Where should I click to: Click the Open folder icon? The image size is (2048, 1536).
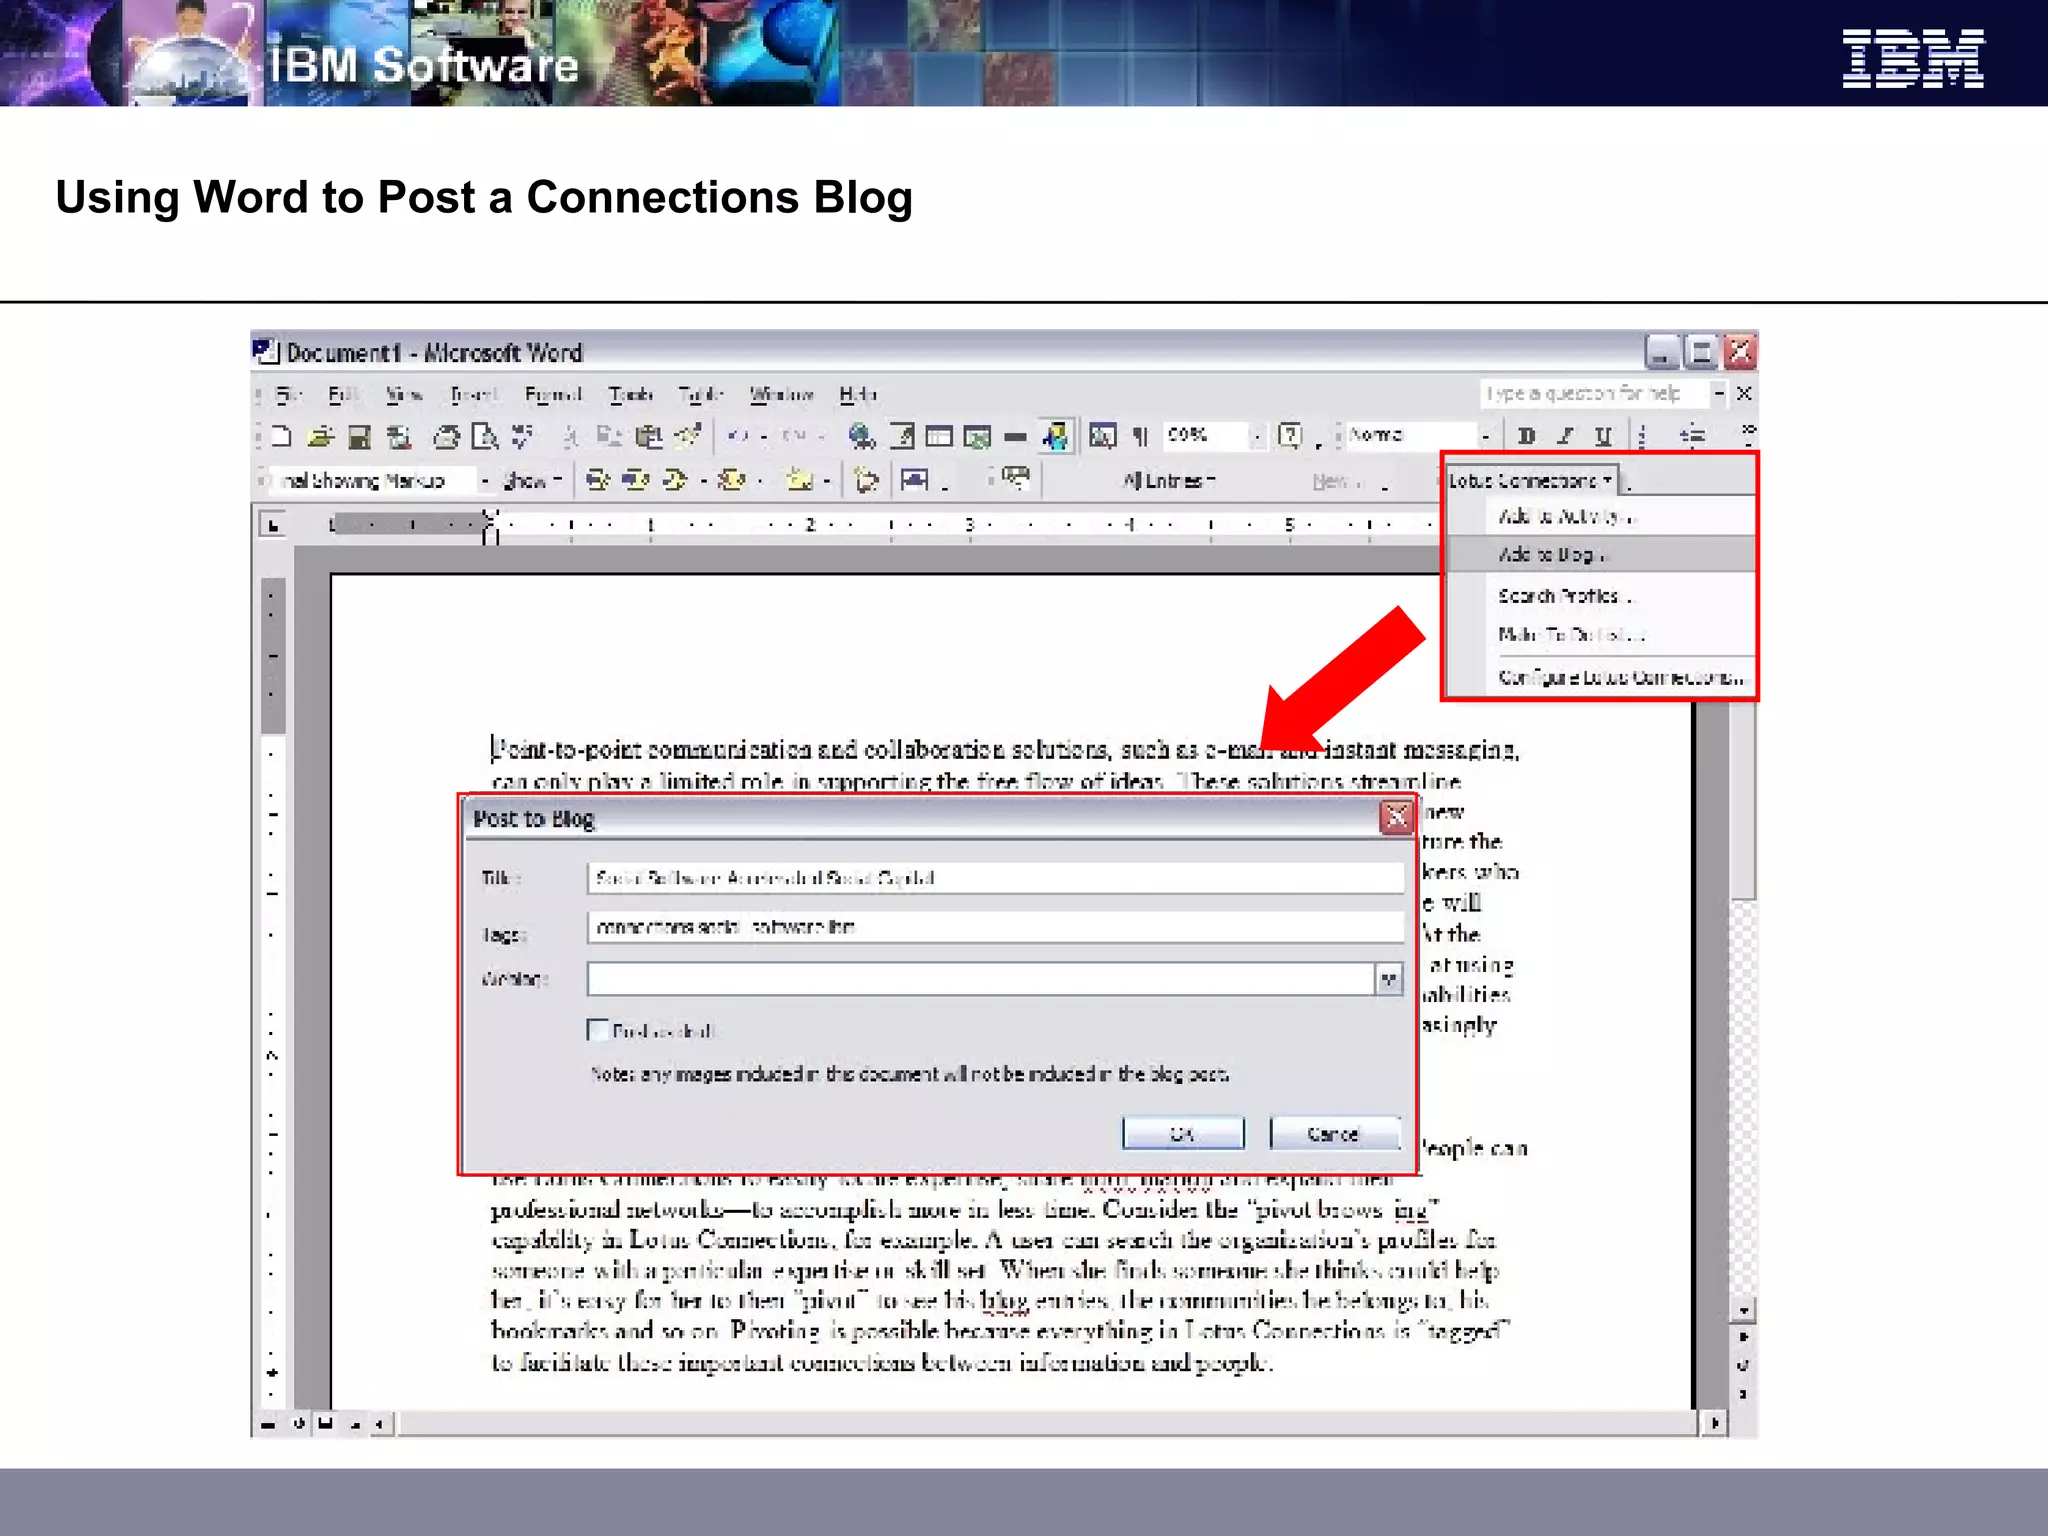(x=320, y=436)
